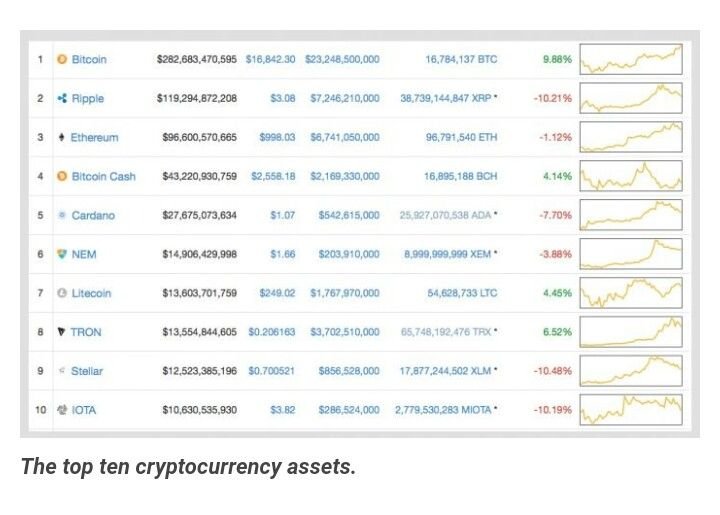Click TRON price $0.206163

[x=272, y=332]
